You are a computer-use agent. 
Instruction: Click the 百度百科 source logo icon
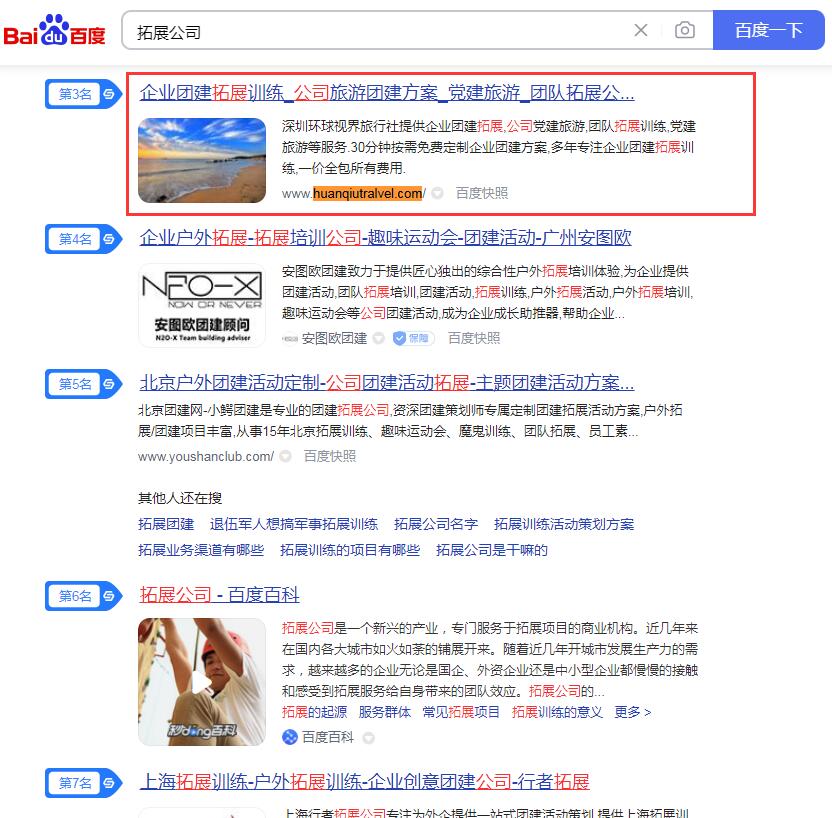pos(290,737)
